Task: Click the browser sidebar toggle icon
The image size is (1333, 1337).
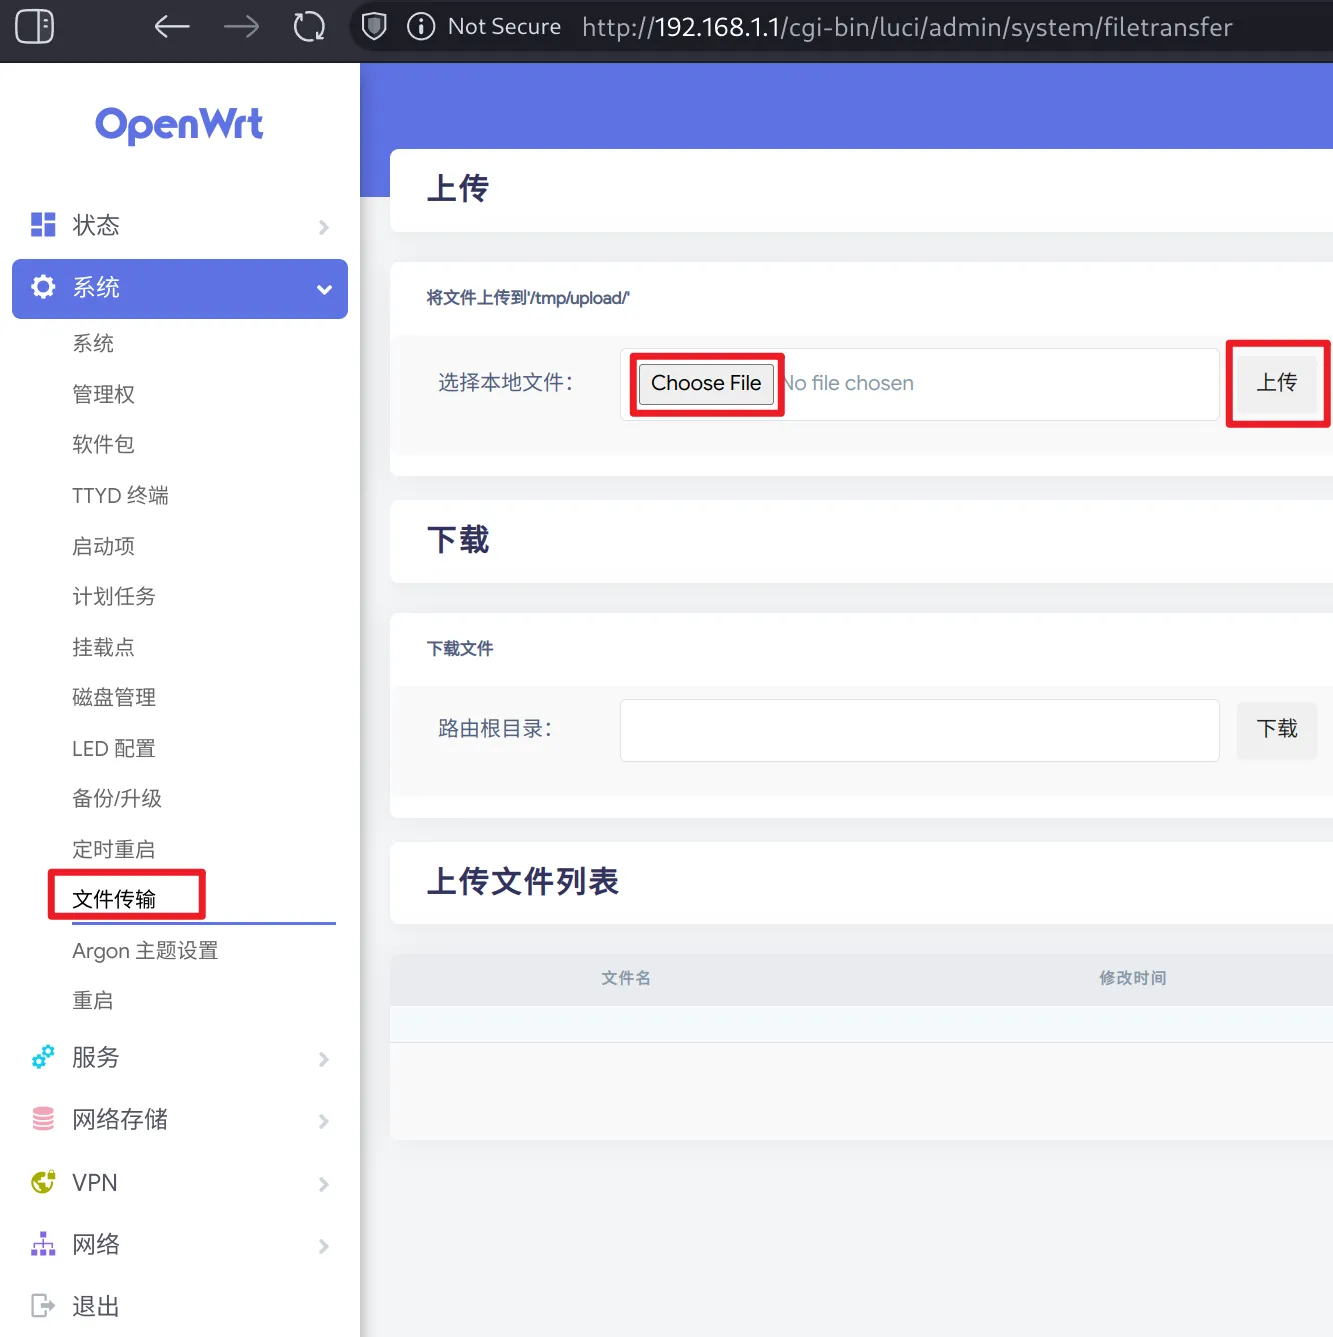Action: [x=35, y=26]
